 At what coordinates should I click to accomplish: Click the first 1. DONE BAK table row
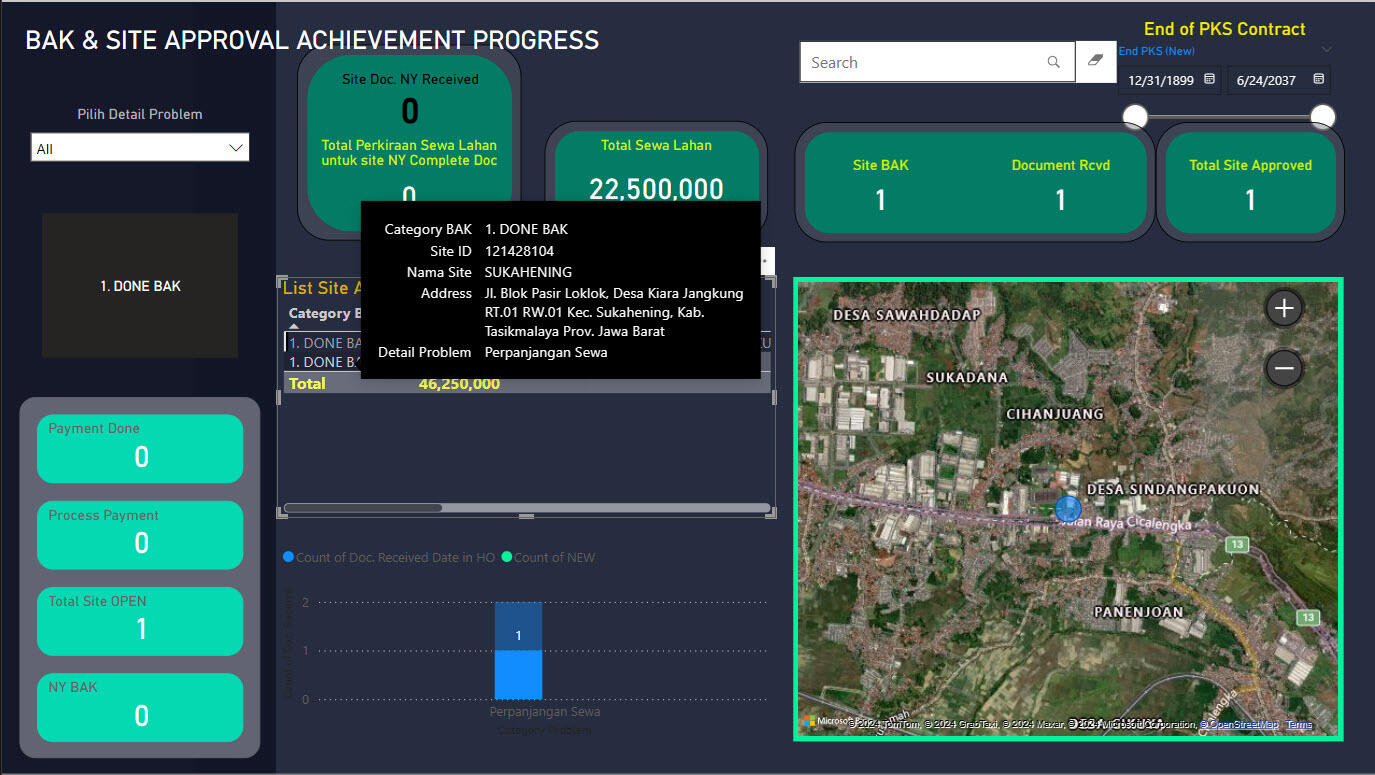pos(323,343)
